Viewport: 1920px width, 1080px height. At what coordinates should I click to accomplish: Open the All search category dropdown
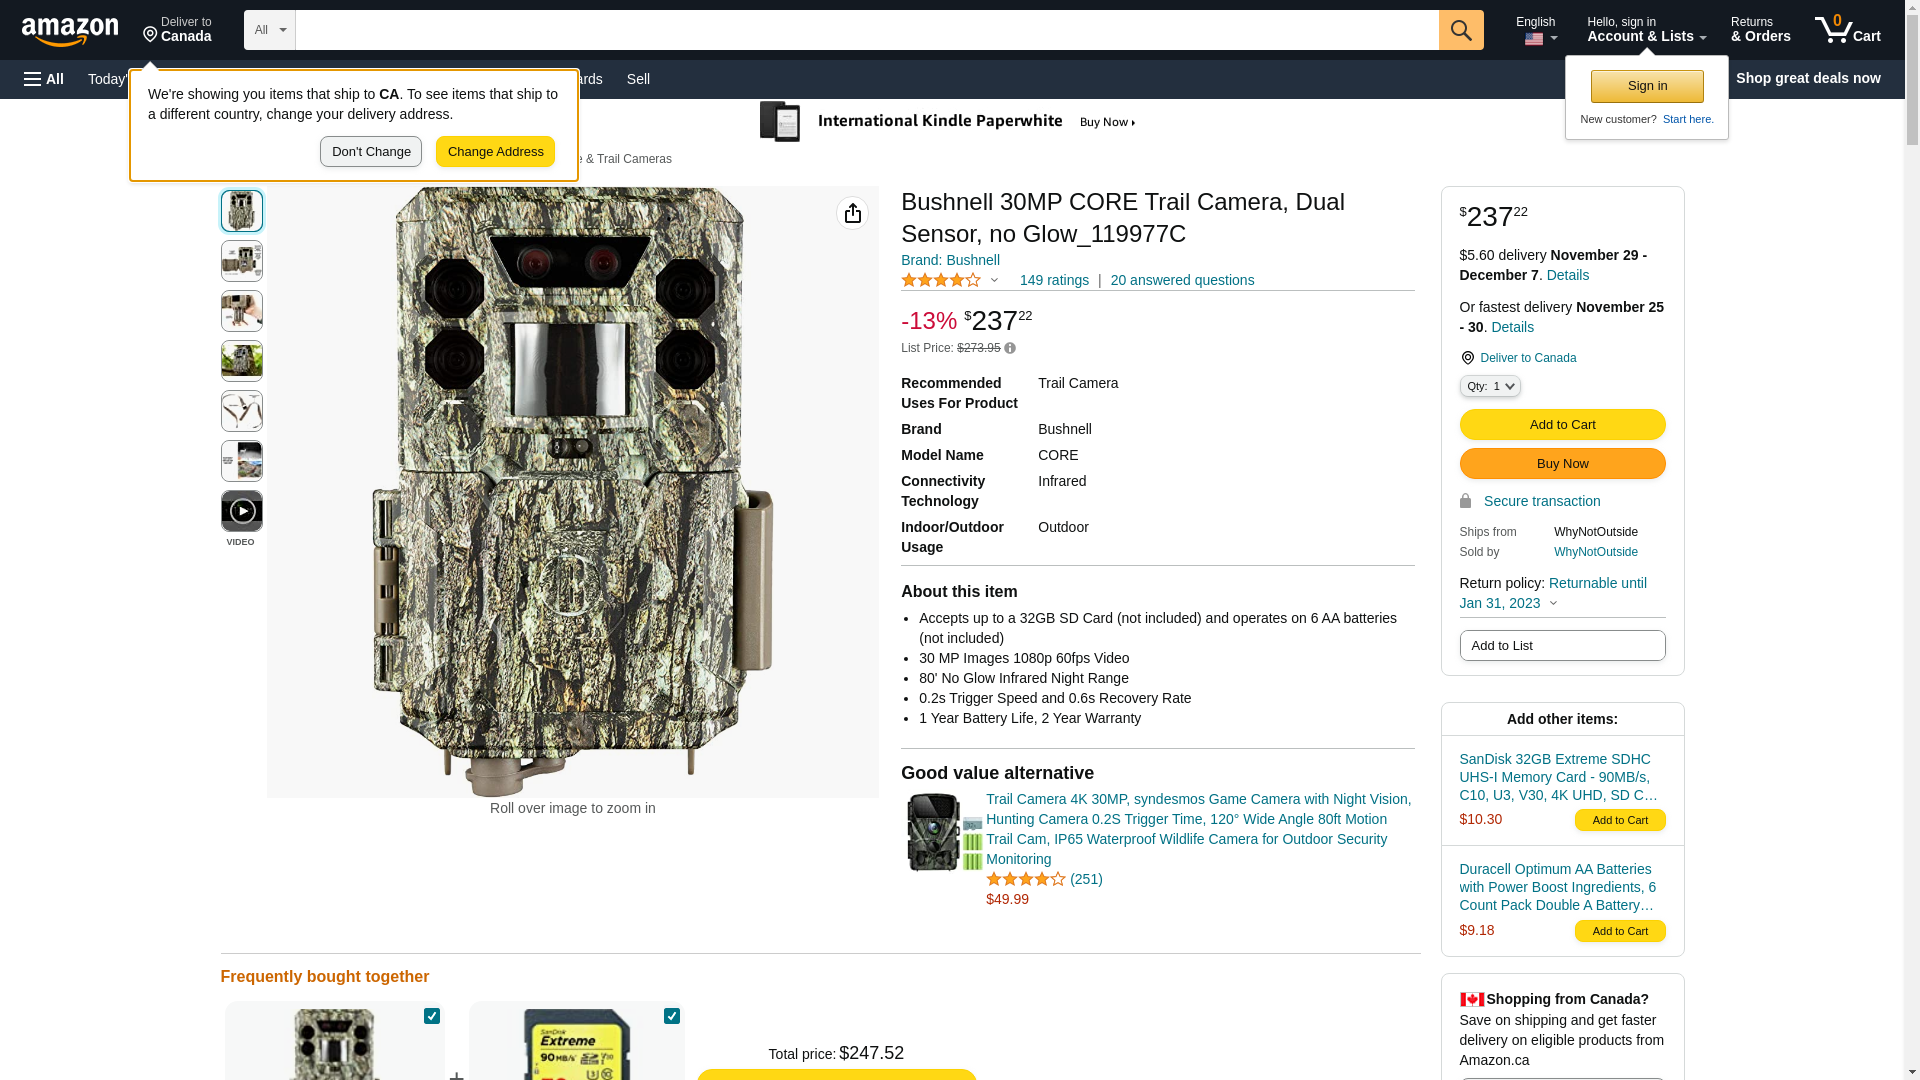(269, 30)
